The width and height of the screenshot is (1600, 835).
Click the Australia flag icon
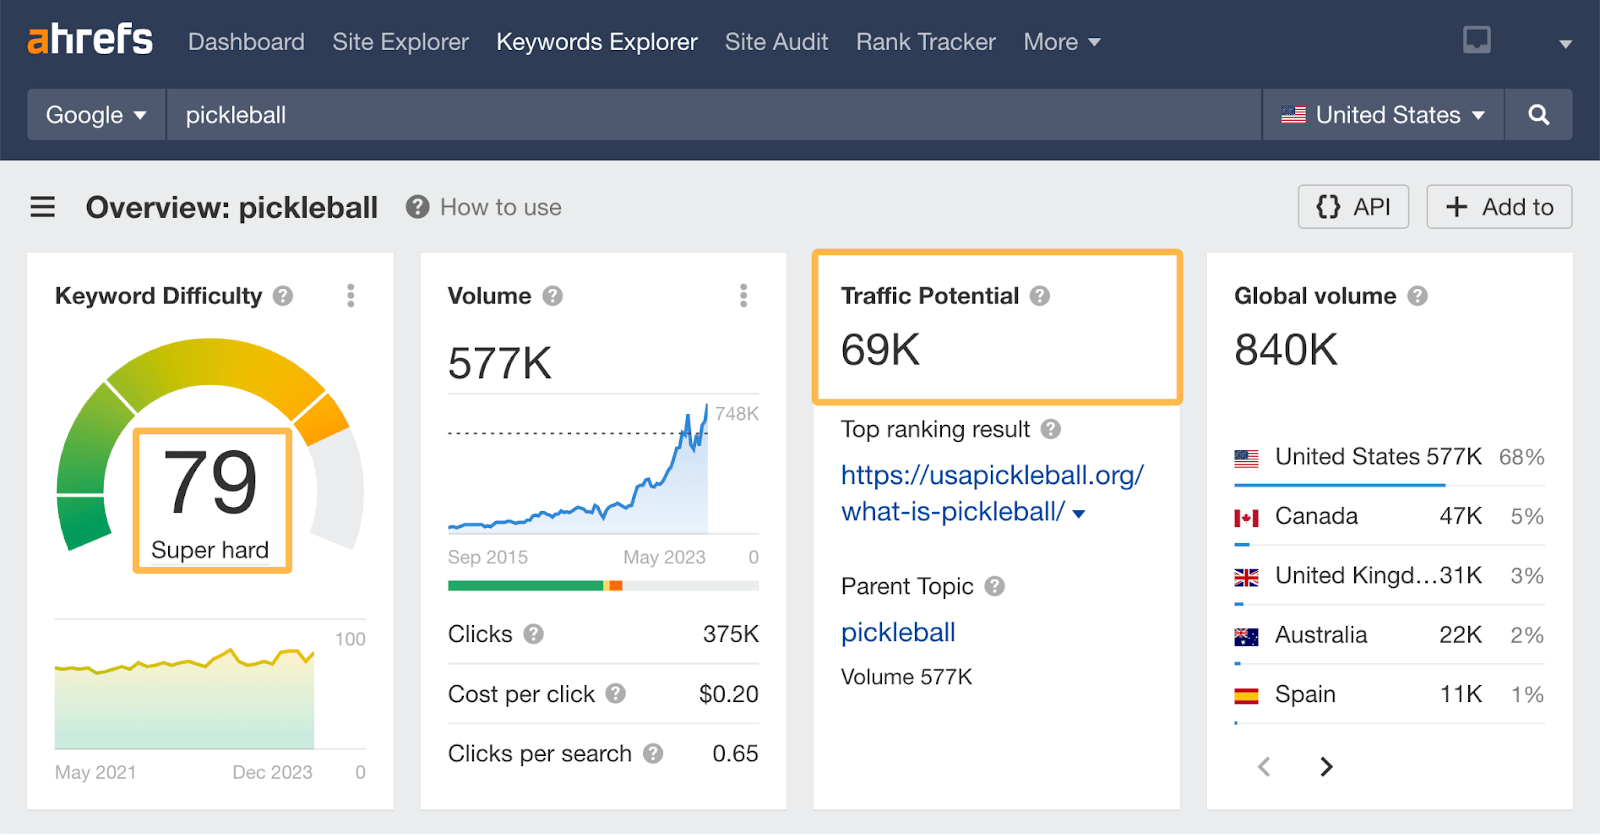pos(1246,636)
